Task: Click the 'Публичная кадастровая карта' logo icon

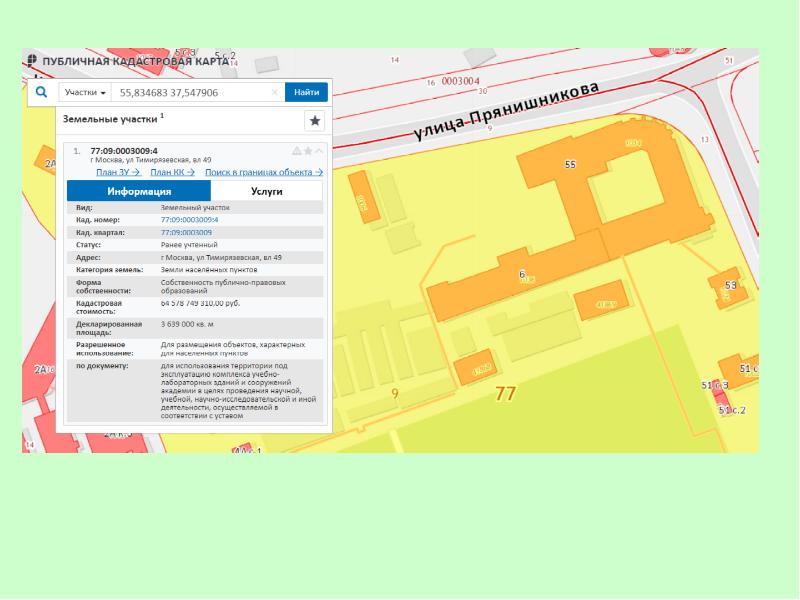Action: (32, 61)
